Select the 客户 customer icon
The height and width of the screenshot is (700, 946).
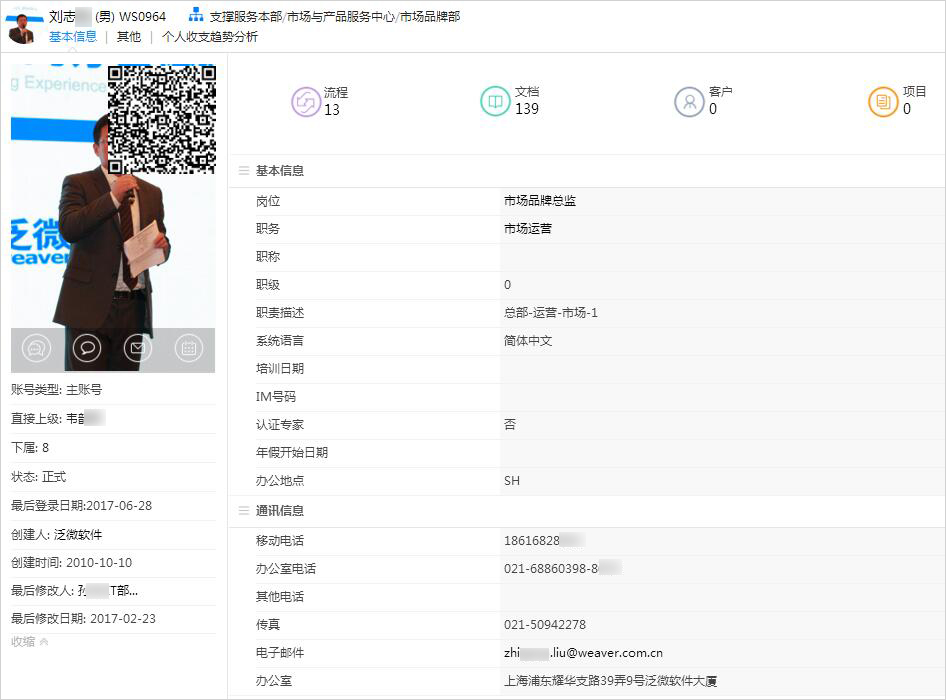pyautogui.click(x=689, y=102)
